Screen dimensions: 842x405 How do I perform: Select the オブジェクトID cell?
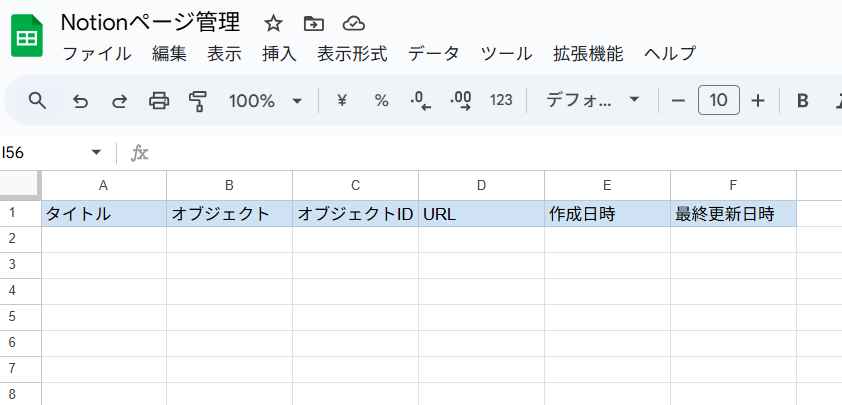tap(355, 214)
